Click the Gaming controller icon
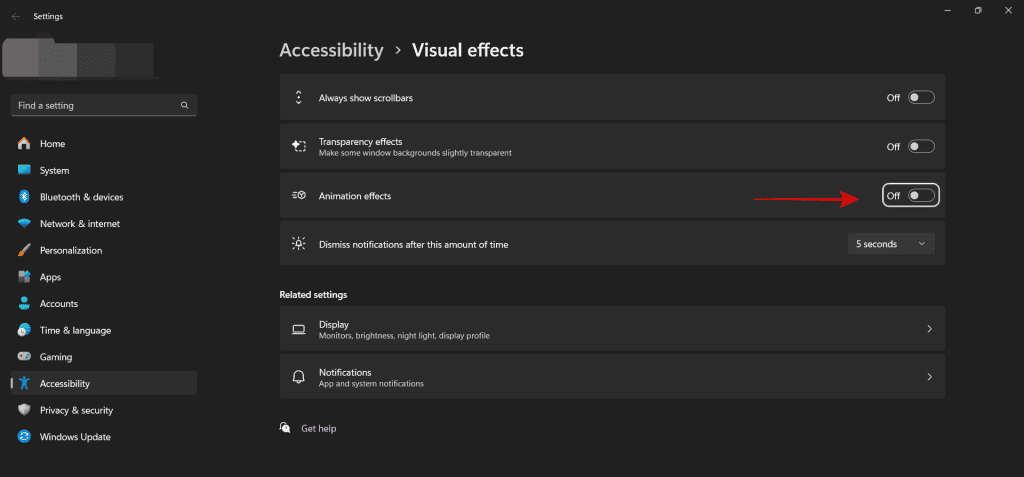This screenshot has width=1024, height=477. [24, 357]
